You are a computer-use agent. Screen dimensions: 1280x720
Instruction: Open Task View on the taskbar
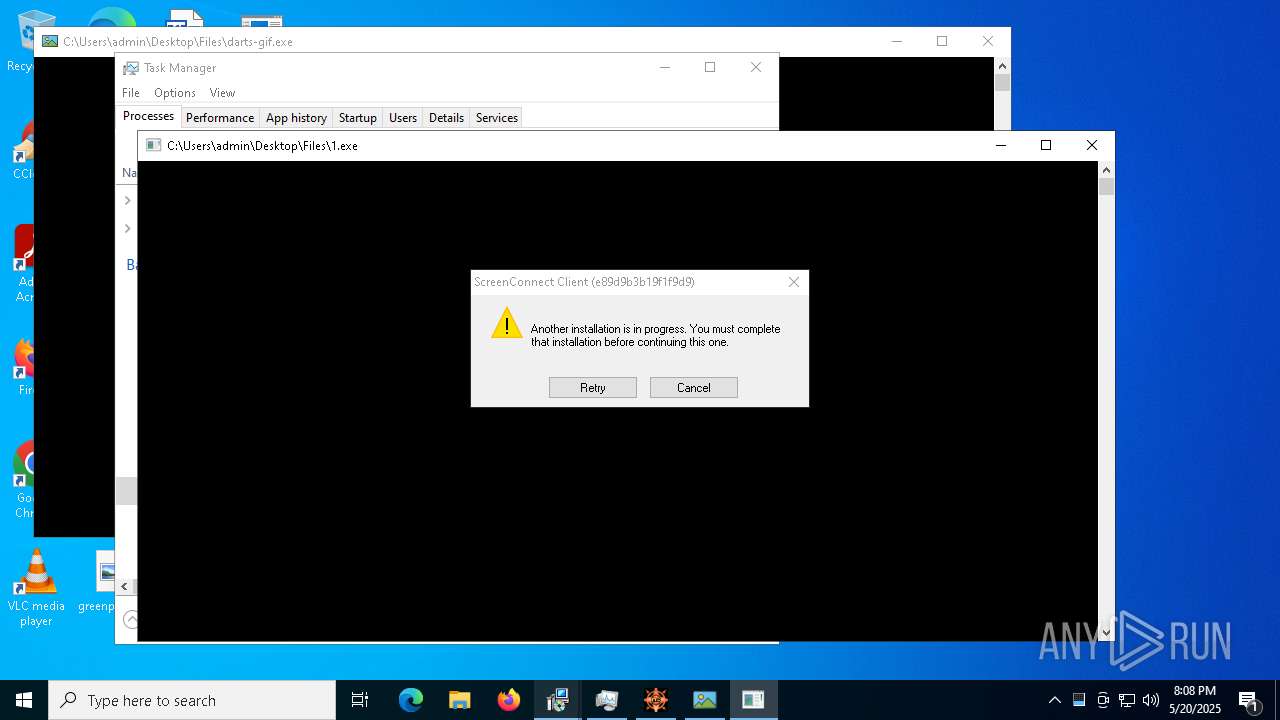click(x=360, y=700)
